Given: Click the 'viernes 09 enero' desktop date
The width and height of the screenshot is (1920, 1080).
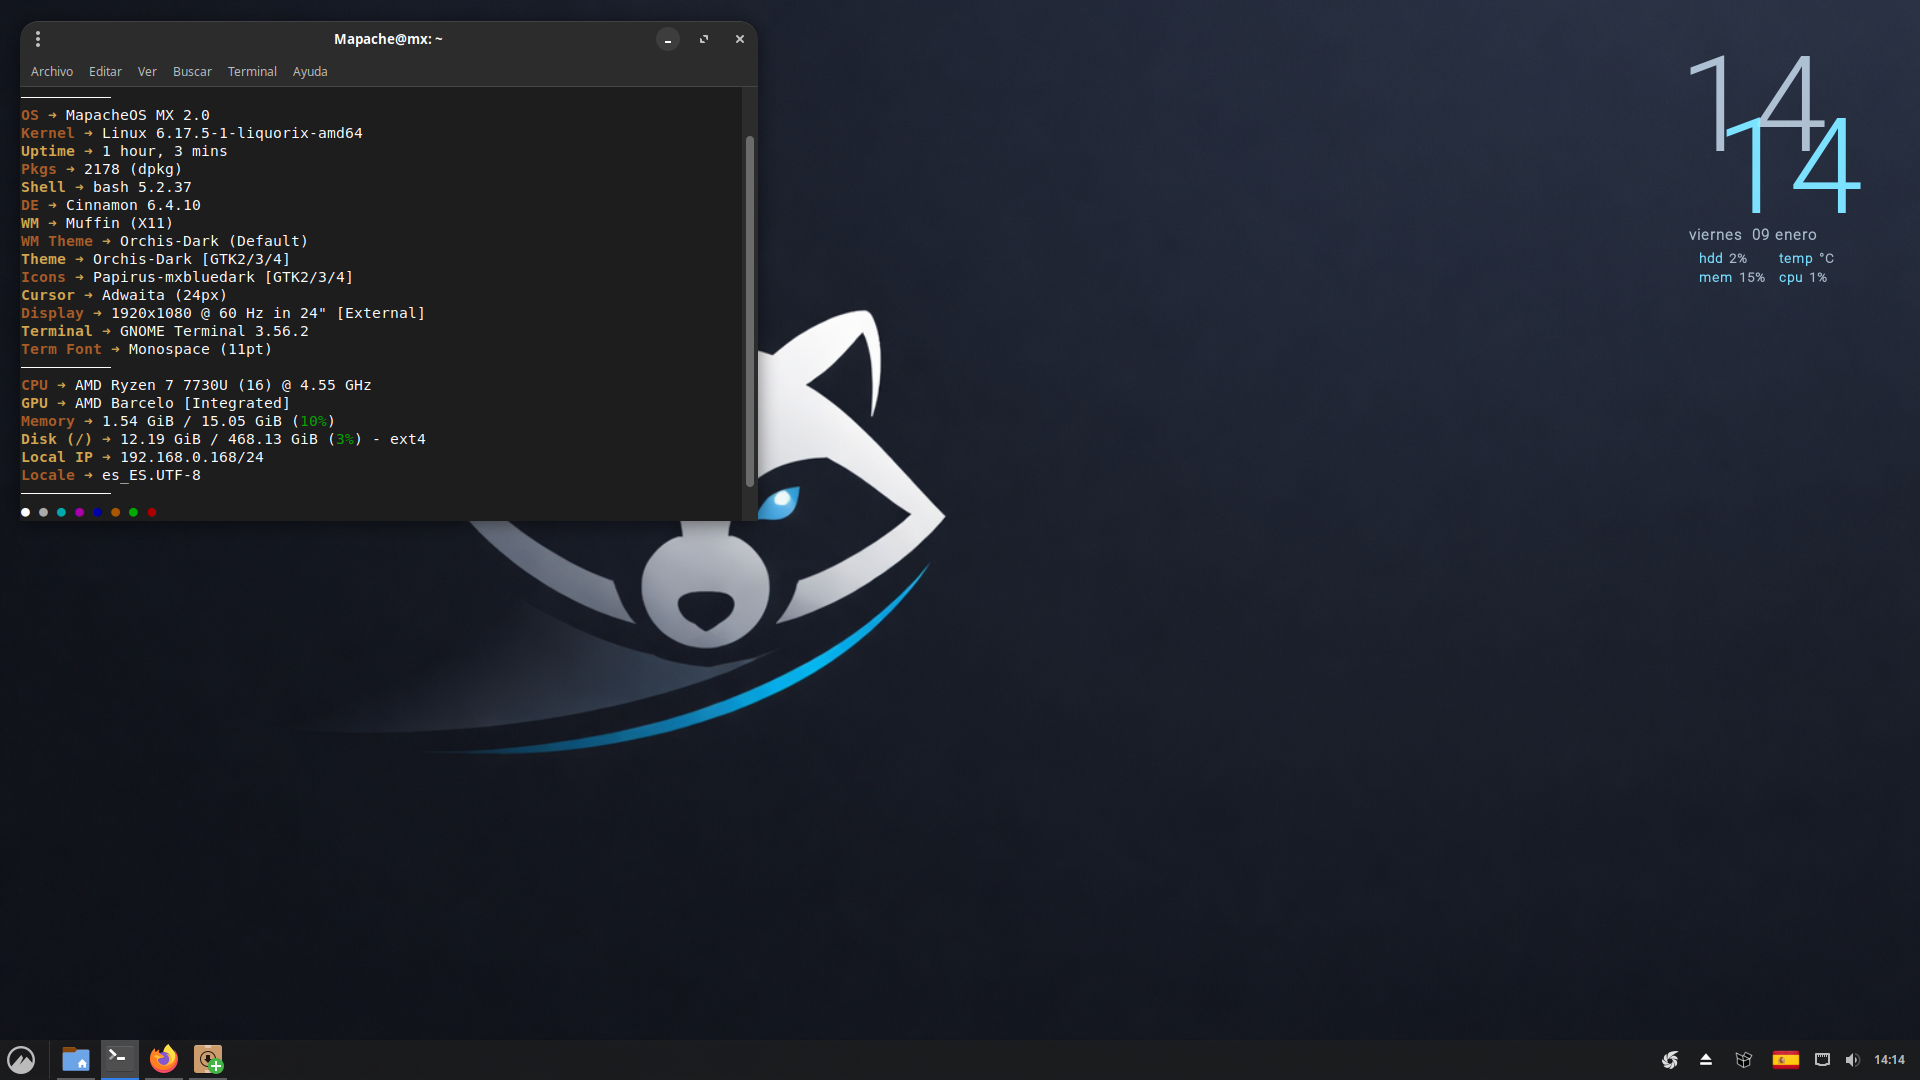Looking at the screenshot, I should point(1753,235).
